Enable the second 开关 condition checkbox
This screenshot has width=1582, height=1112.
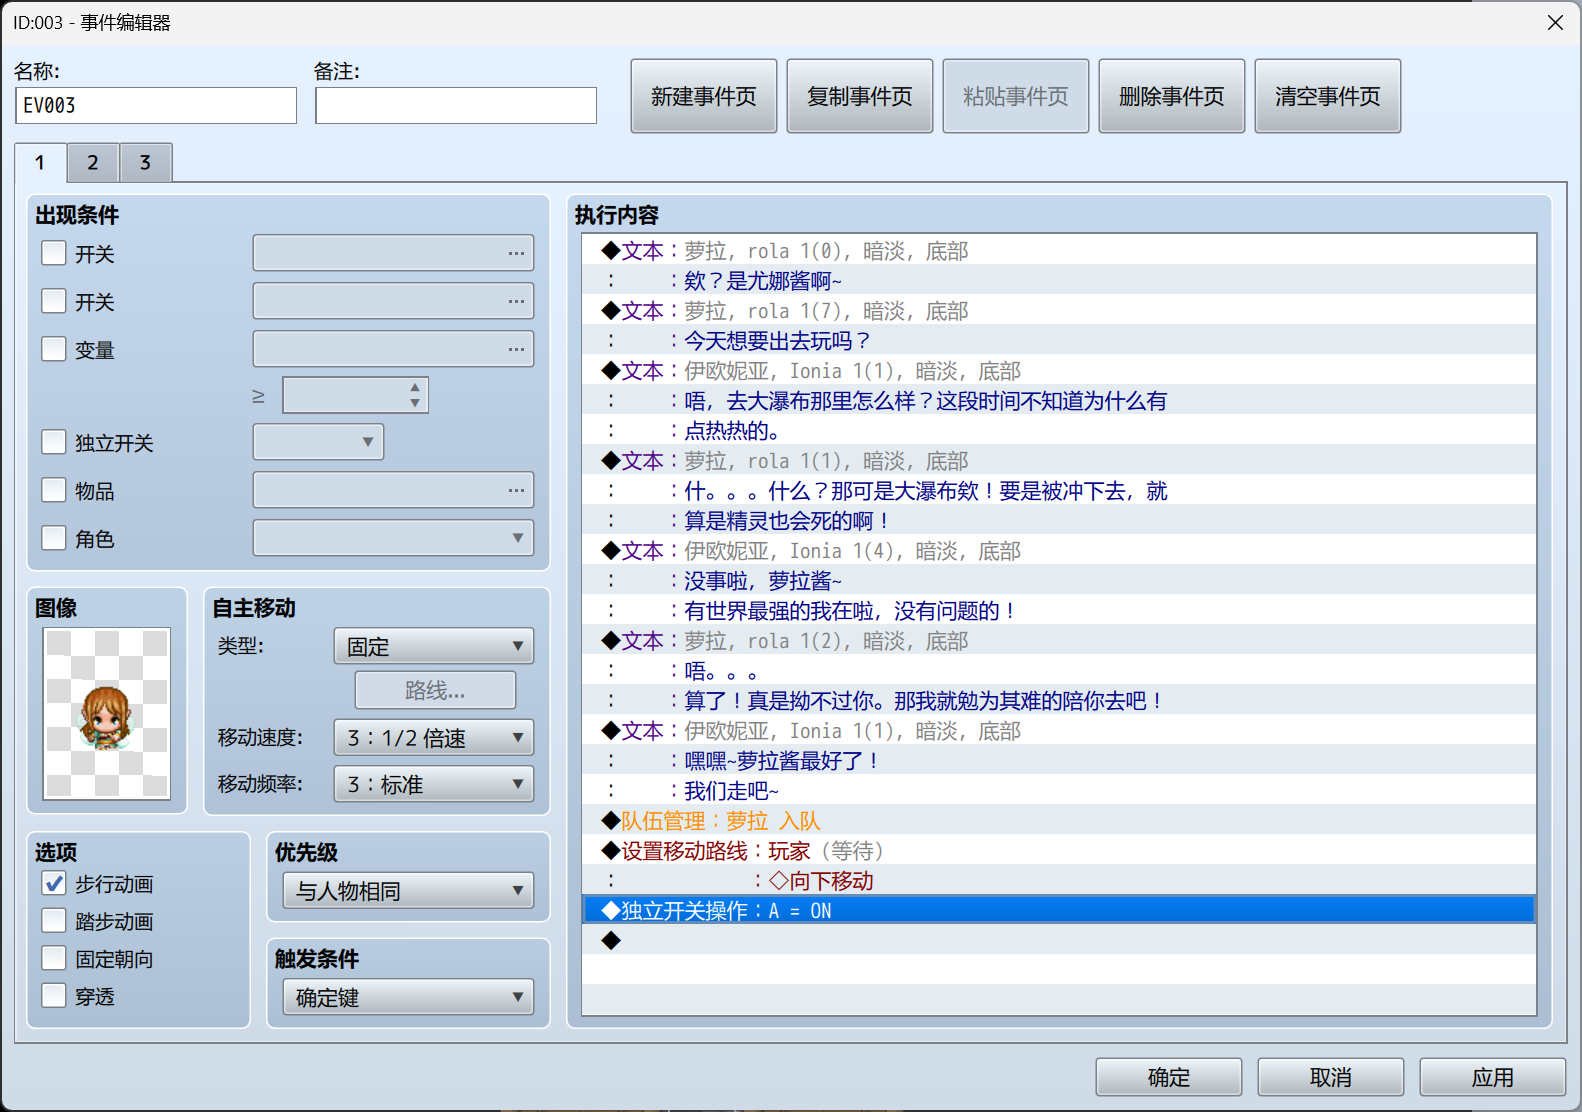point(54,301)
